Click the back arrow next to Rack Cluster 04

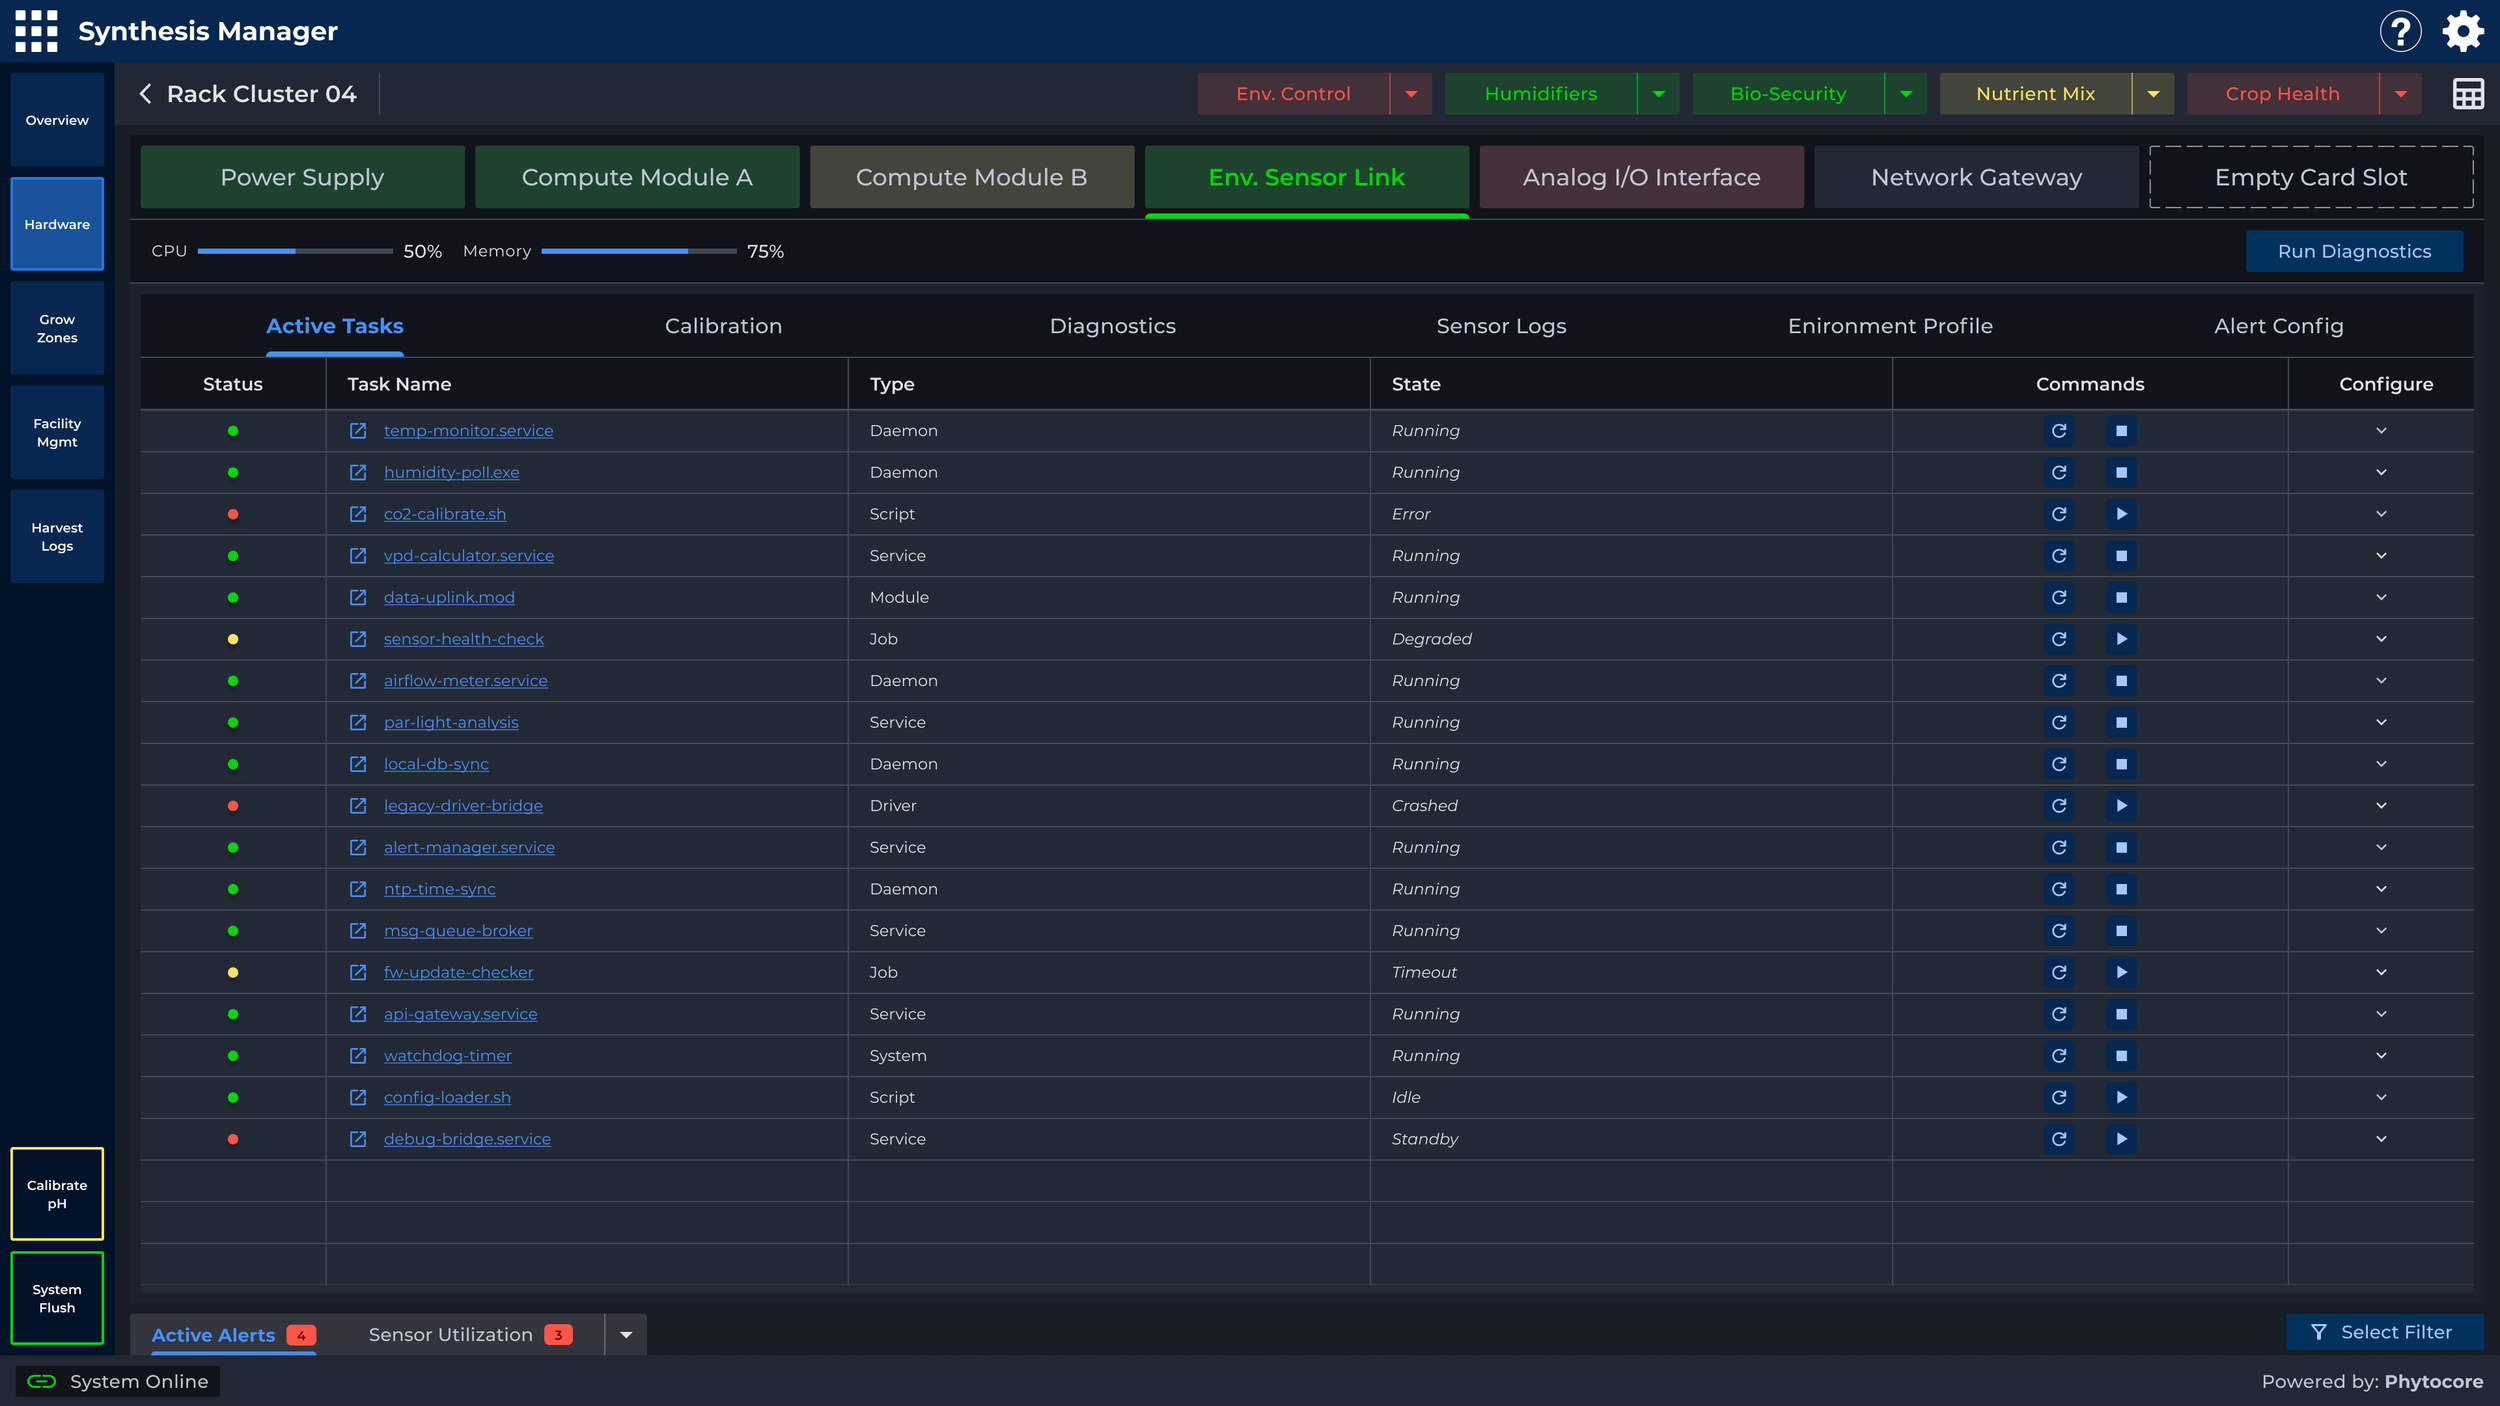tap(146, 93)
